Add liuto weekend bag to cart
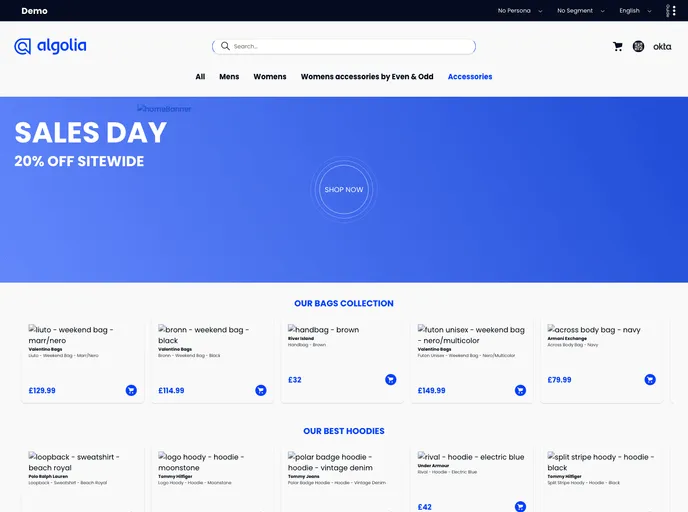Screen dimensions: 688x512 (131, 390)
